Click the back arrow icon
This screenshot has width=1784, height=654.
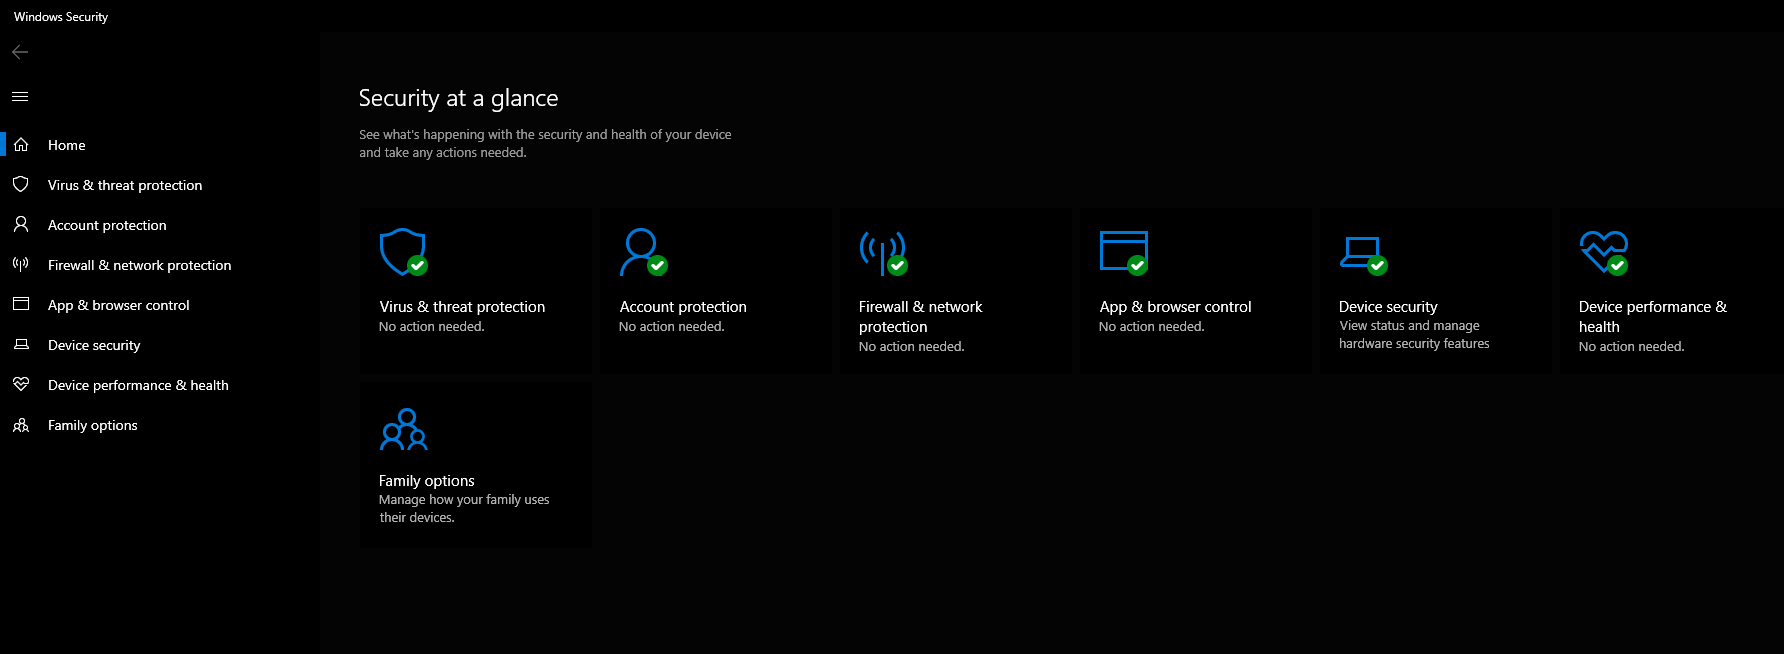[x=20, y=52]
